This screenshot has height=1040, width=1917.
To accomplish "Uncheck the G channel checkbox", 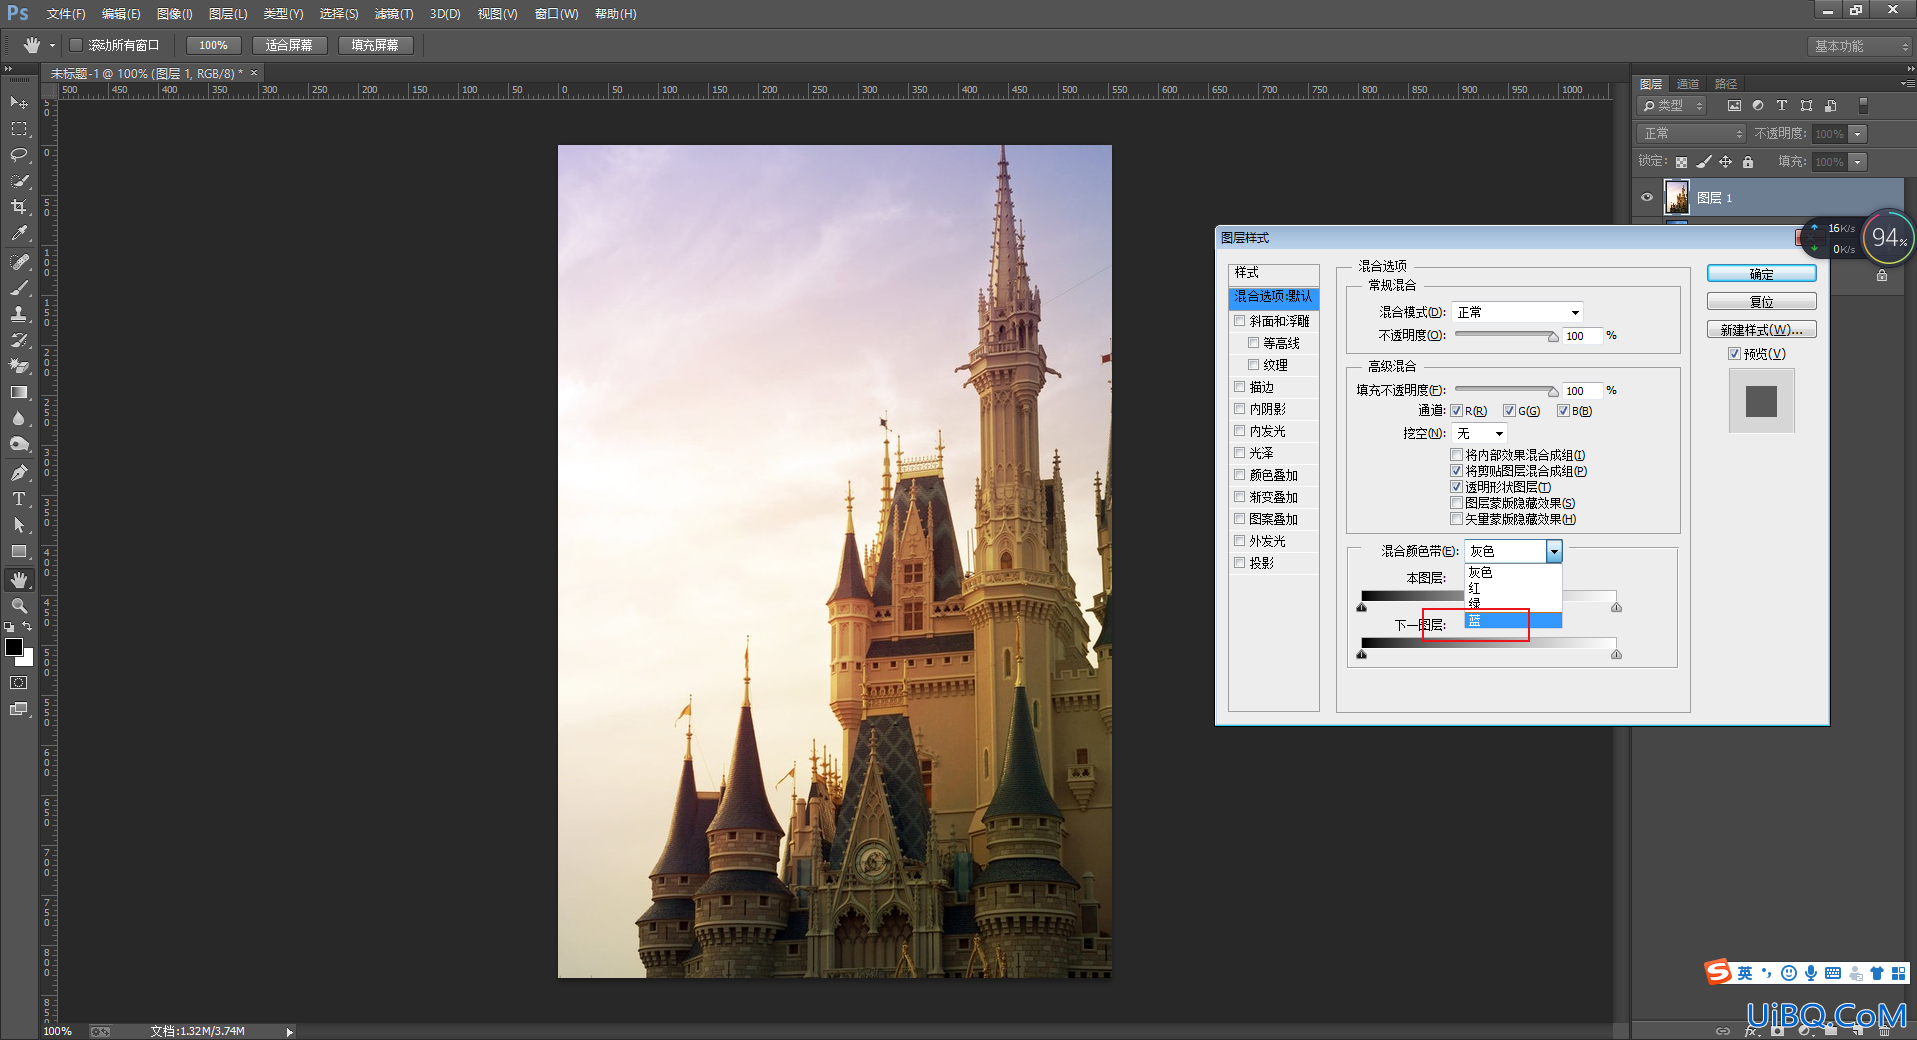I will tap(1509, 411).
